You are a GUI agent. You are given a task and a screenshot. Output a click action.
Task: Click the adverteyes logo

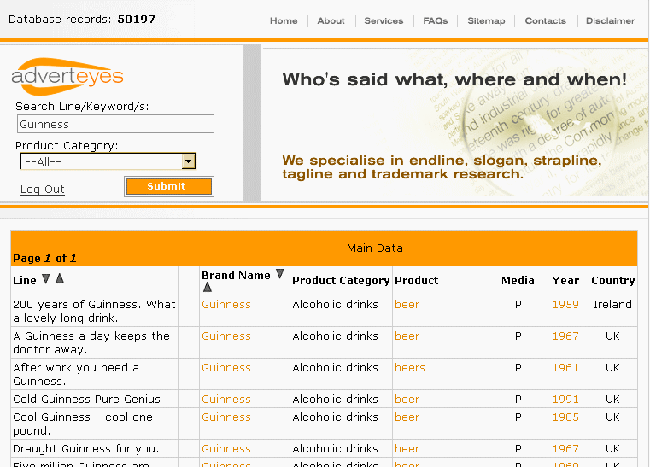67,77
